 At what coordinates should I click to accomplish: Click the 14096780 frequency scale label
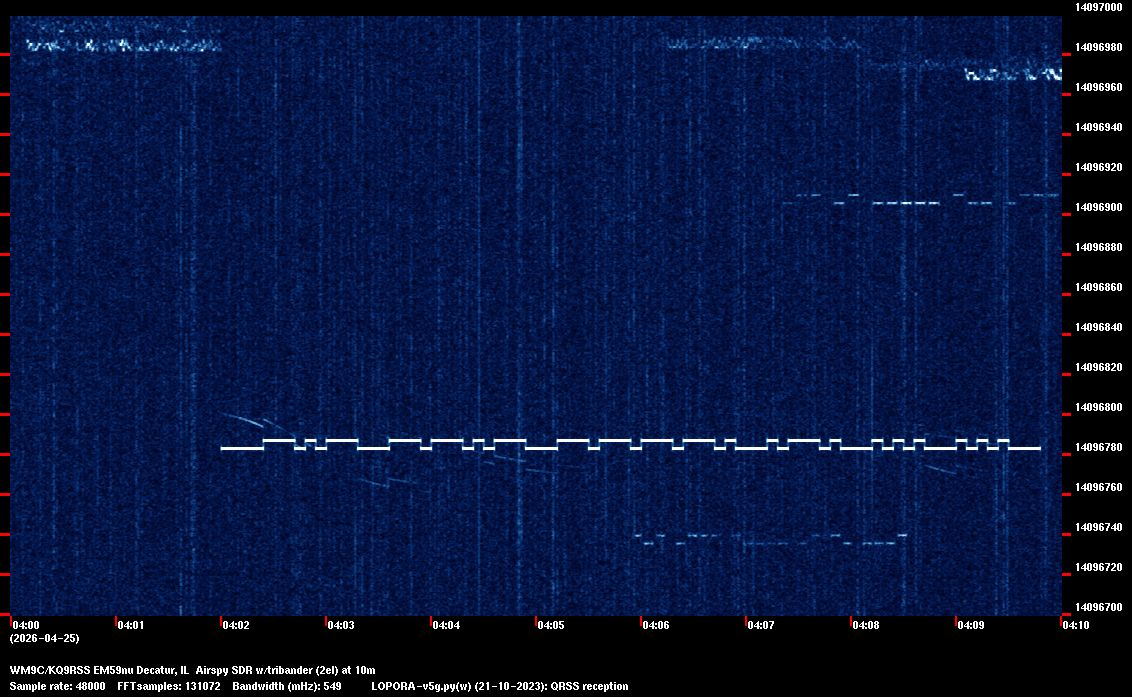(x=1098, y=447)
